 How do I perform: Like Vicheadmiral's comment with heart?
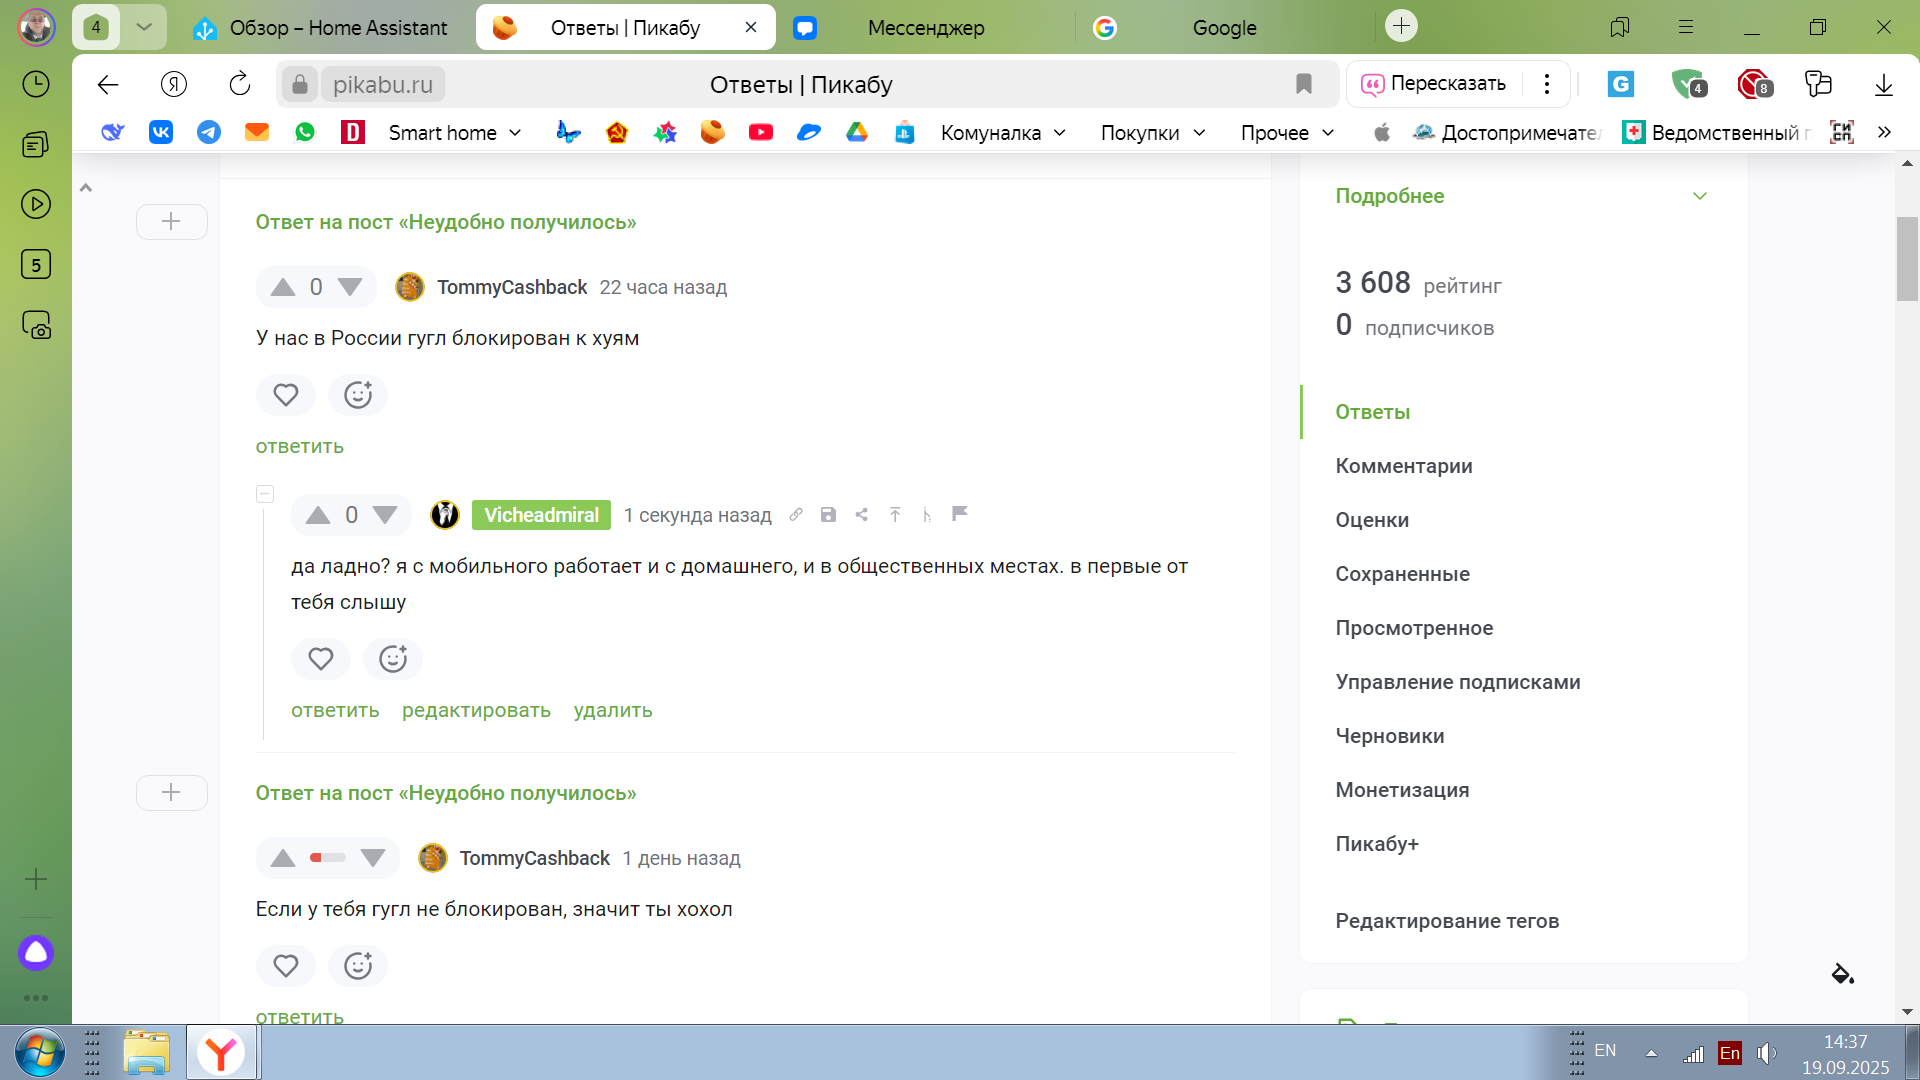[x=321, y=659]
